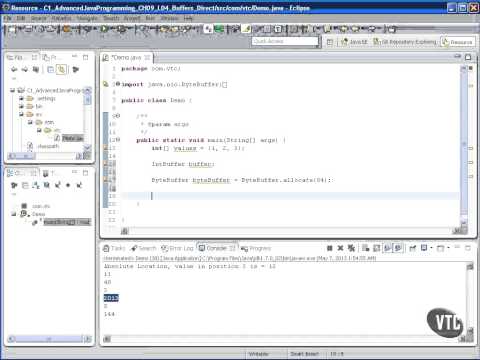Viewport: 480px width, 360px height.
Task: Switch to the Java EE perspective
Action: coord(354,42)
